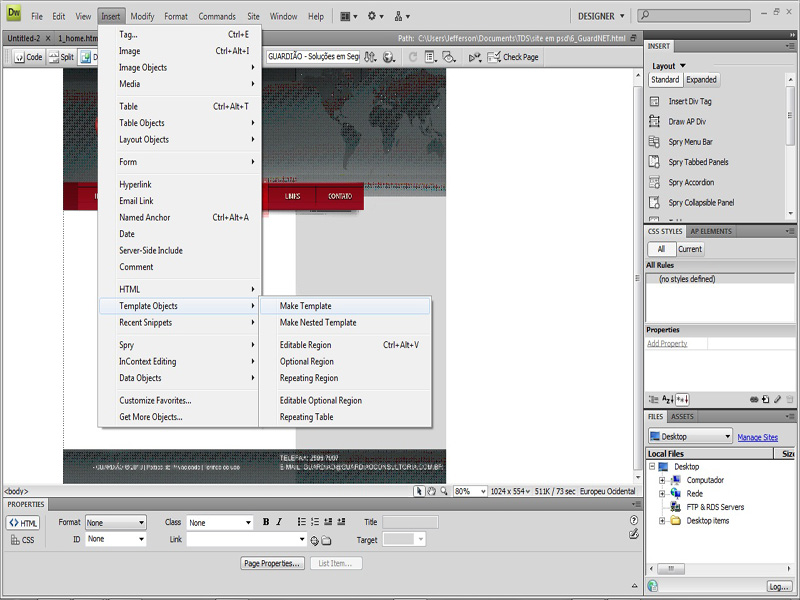The height and width of the screenshot is (600, 800).
Task: Open the Desktop site dropdown in Files
Action: click(x=690, y=437)
